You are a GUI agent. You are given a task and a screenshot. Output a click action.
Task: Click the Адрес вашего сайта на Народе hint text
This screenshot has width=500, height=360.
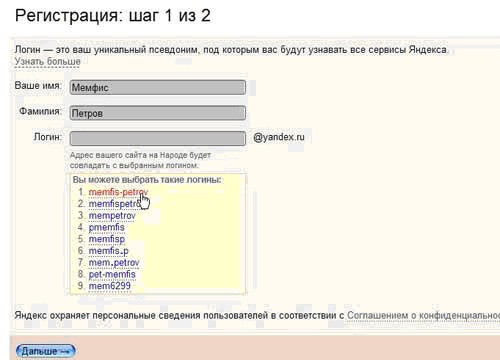(x=140, y=160)
